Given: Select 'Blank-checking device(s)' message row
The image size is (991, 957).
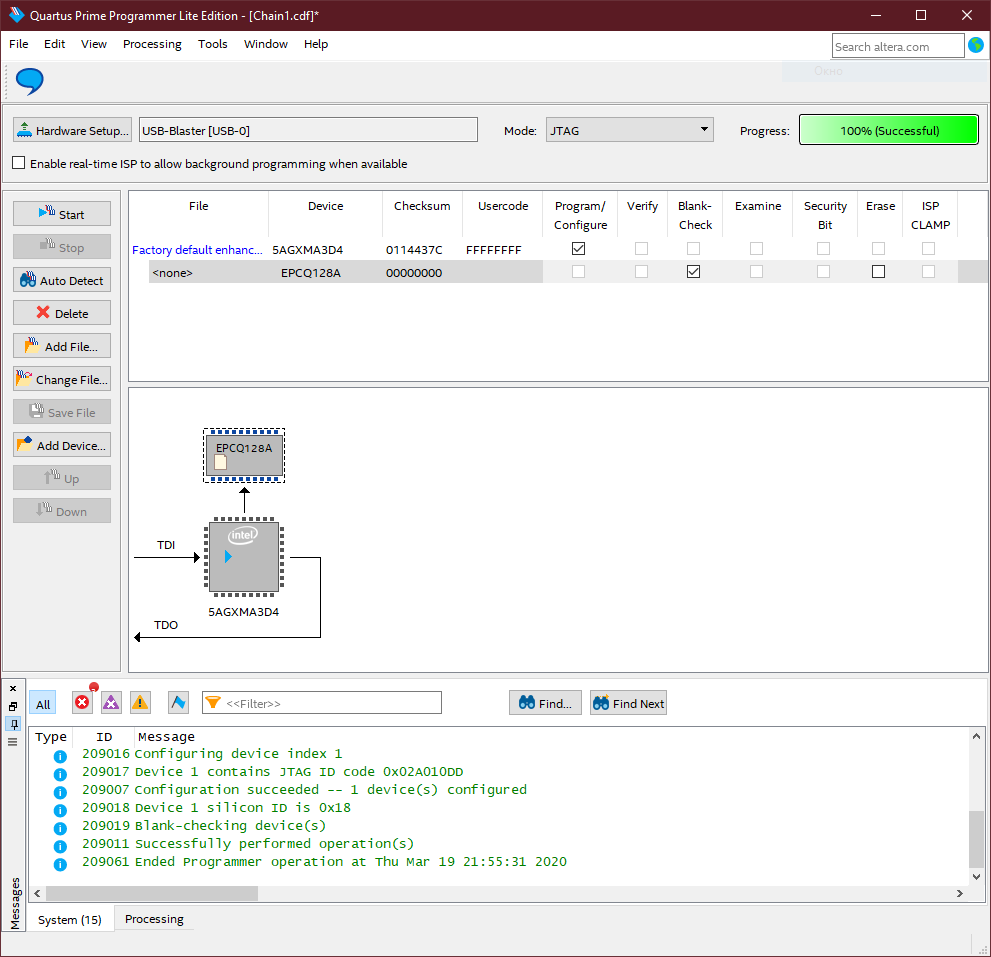Looking at the screenshot, I should tap(230, 826).
